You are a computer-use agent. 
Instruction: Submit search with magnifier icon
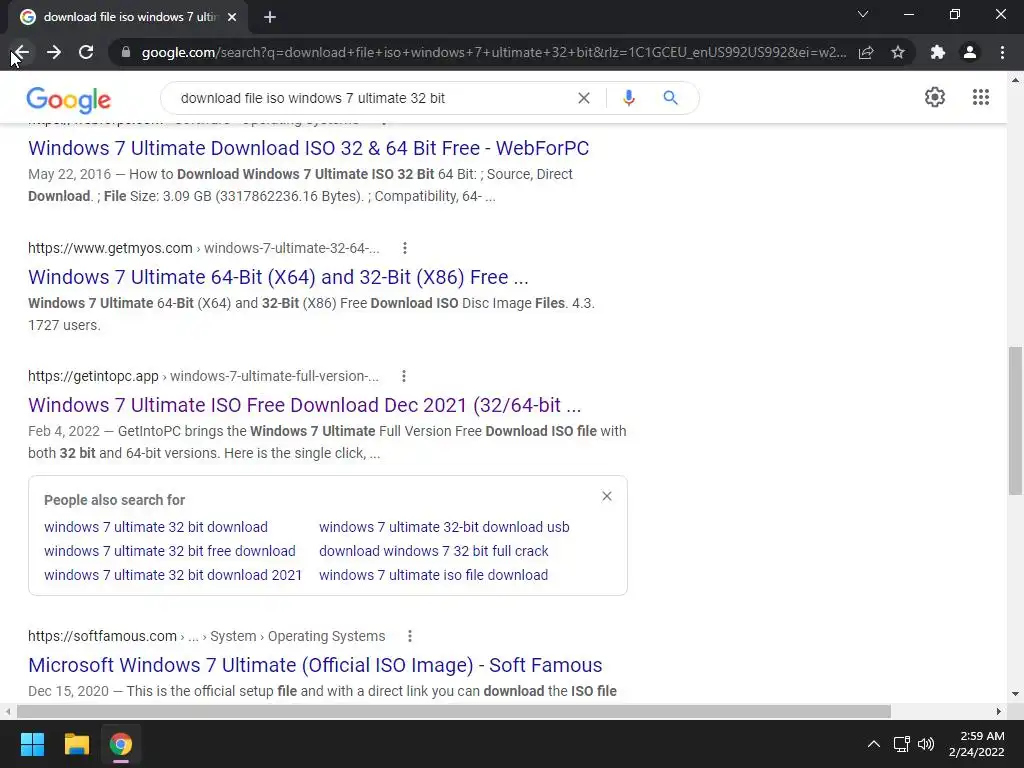pos(670,98)
